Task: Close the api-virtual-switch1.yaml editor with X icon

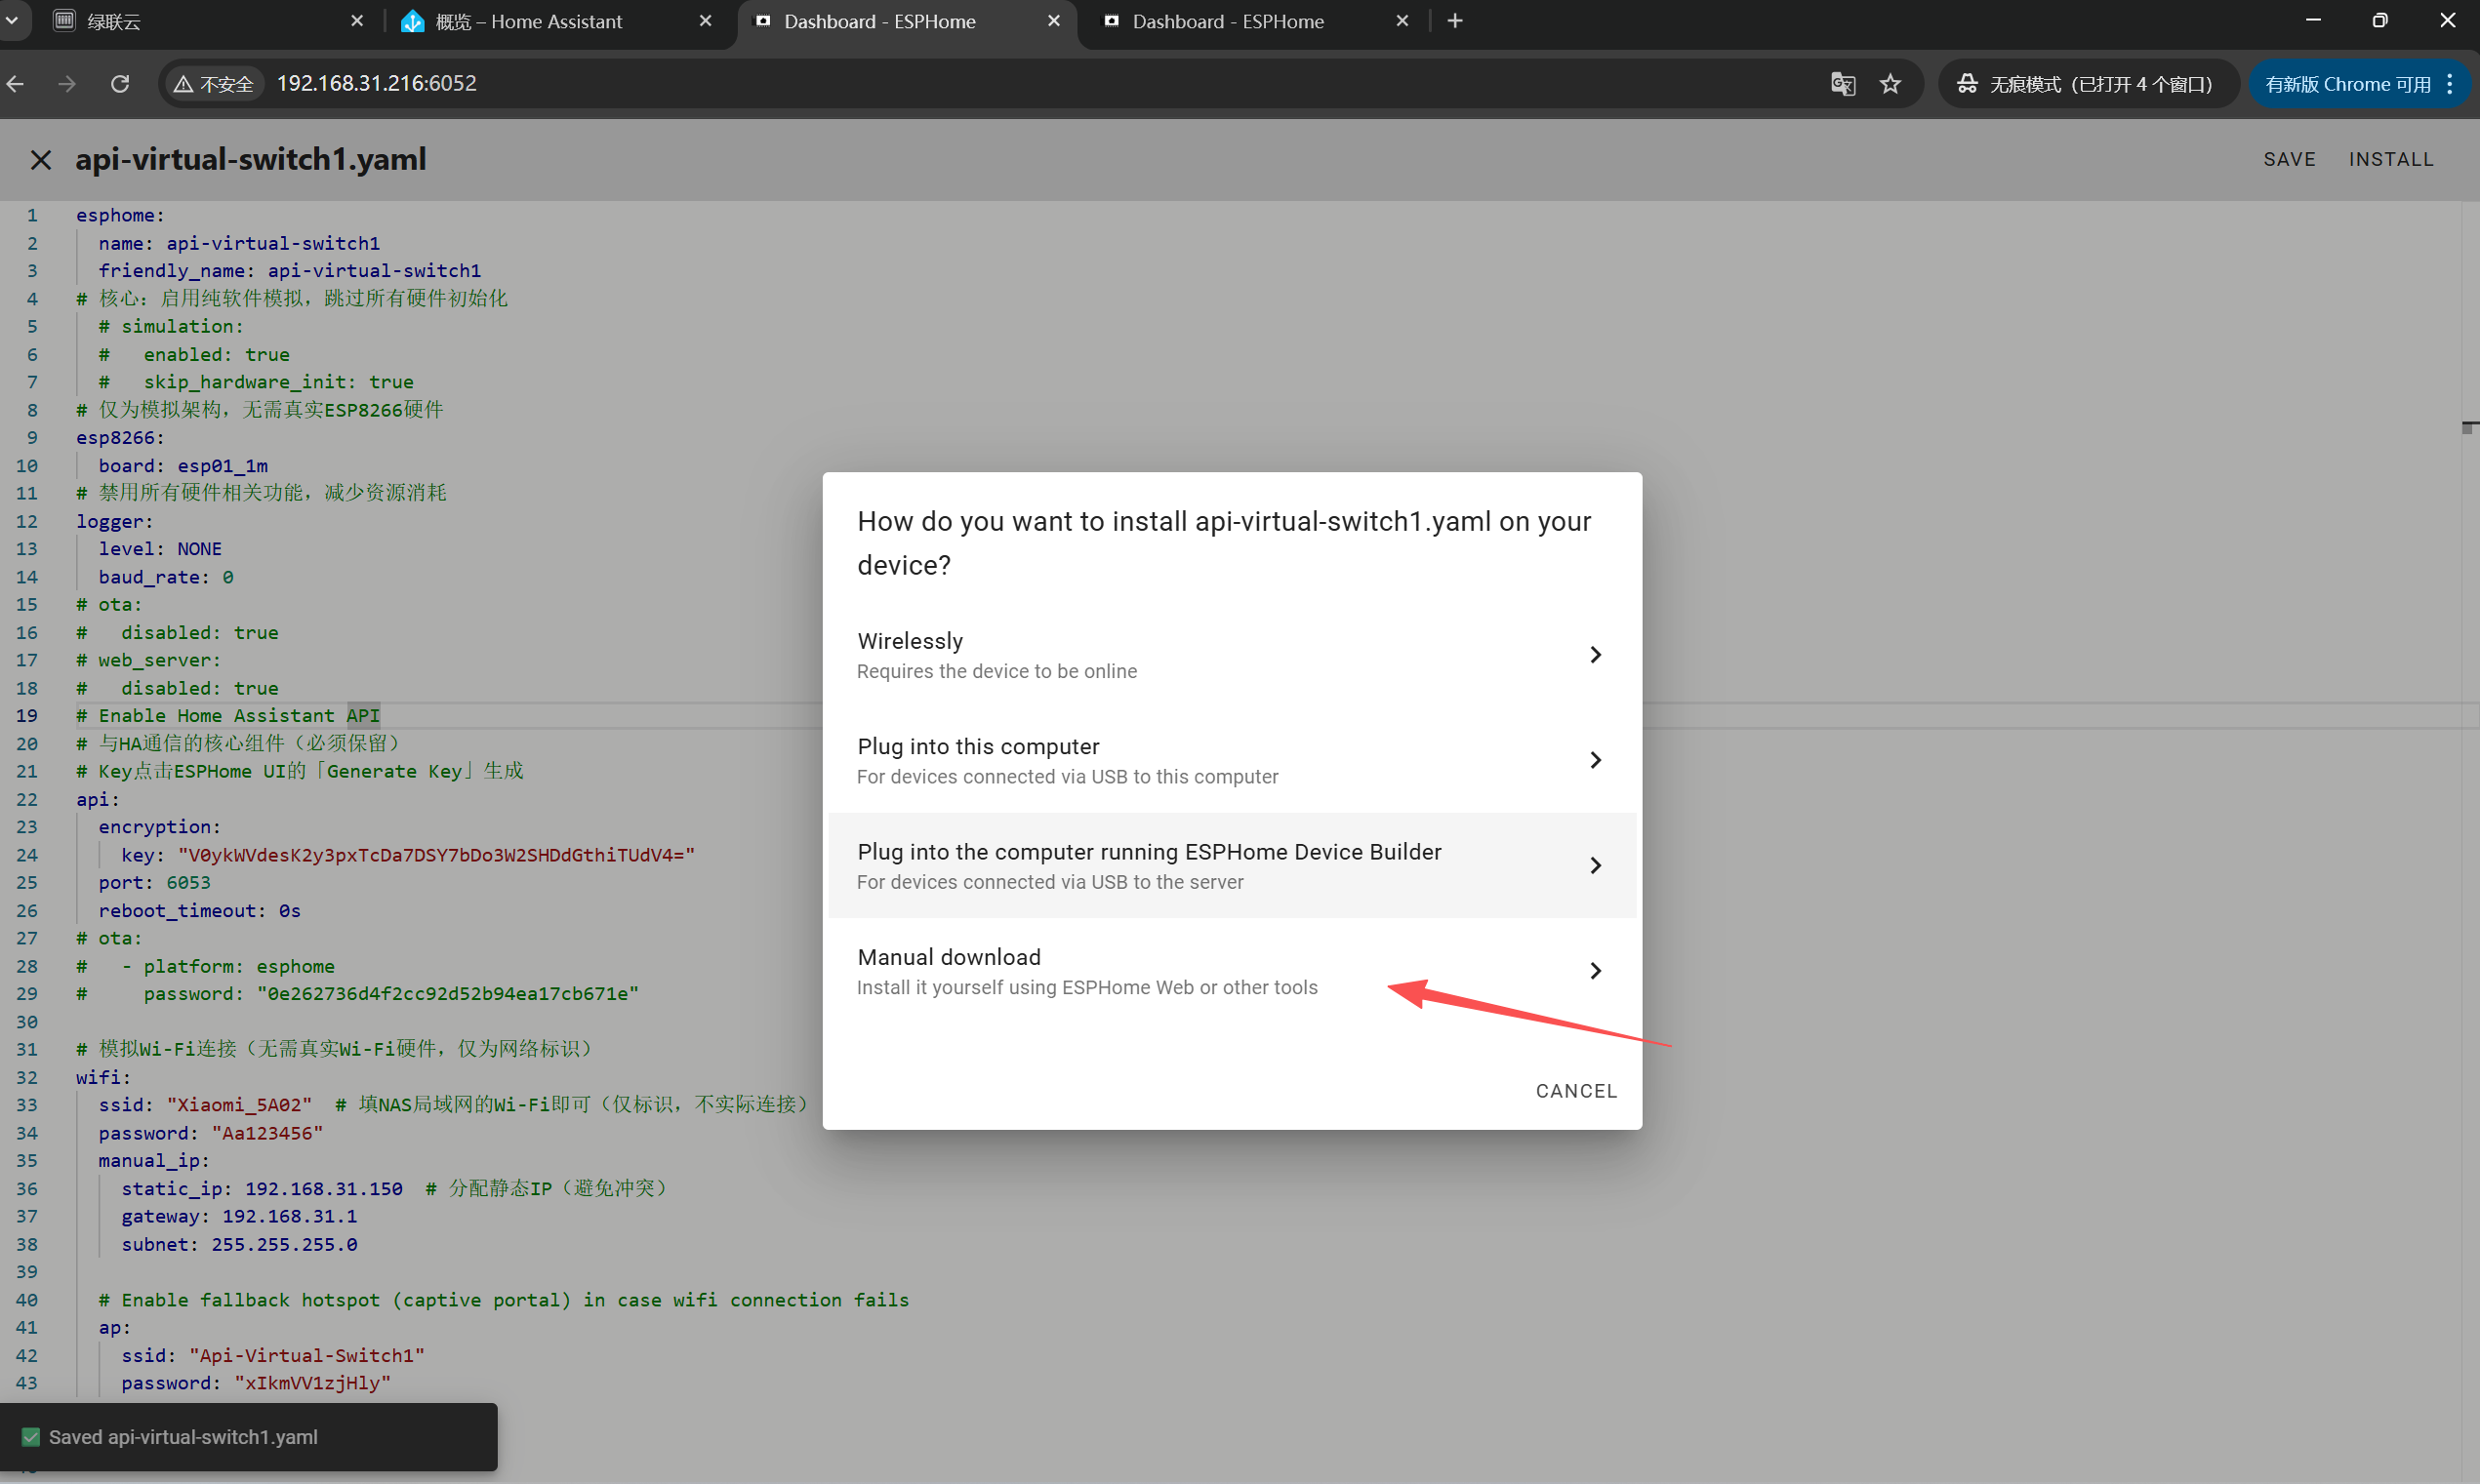Action: (x=40, y=160)
